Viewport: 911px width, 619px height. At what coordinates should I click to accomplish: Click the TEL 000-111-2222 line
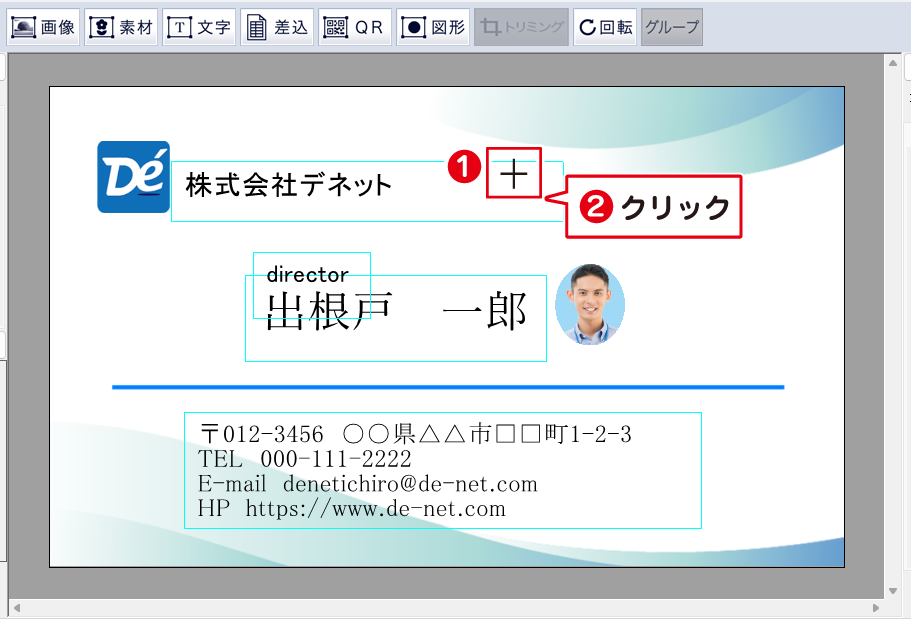304,459
